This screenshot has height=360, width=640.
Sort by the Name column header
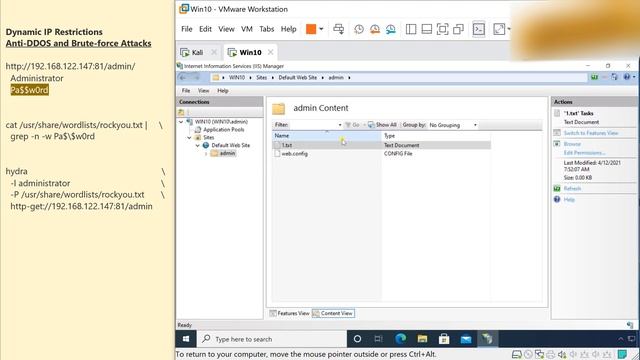click(327, 136)
